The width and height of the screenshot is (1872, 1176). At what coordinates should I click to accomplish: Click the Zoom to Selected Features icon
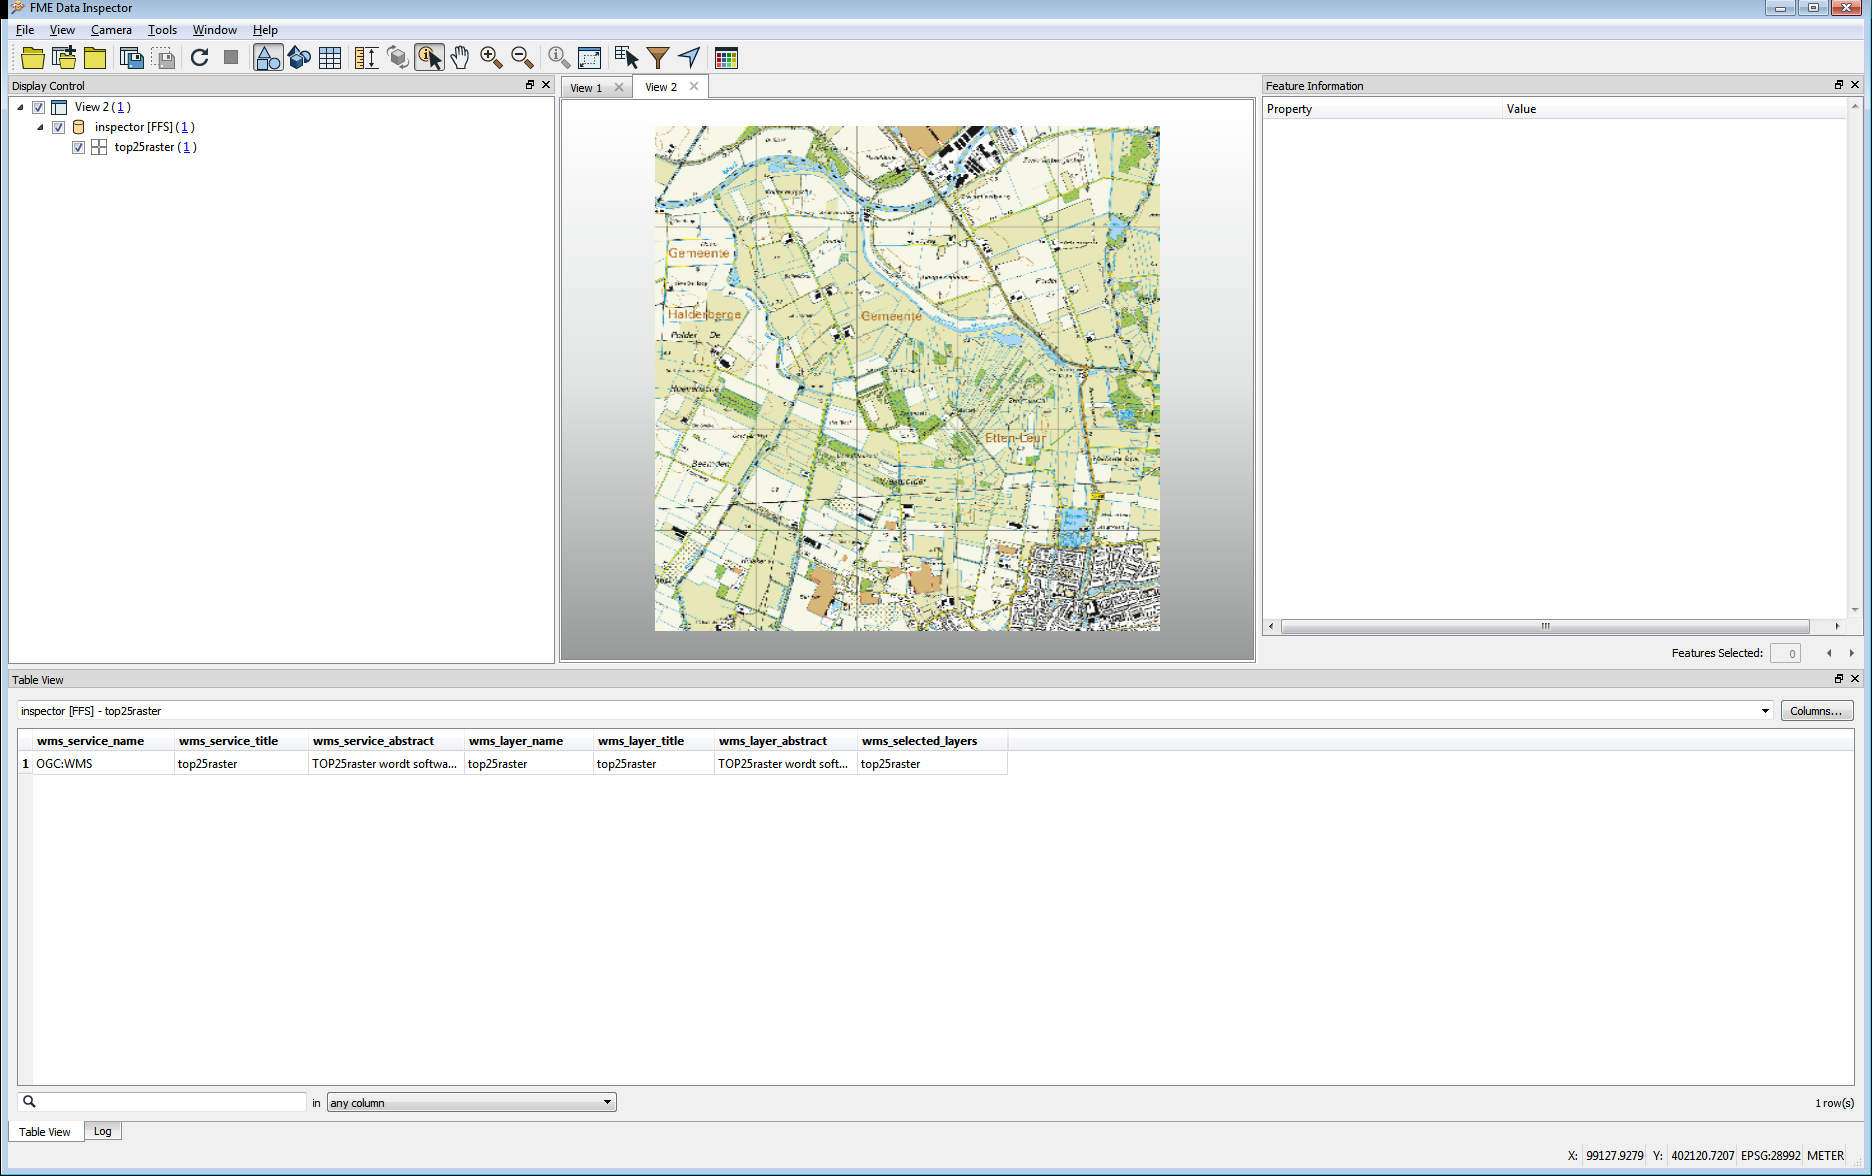coord(558,58)
